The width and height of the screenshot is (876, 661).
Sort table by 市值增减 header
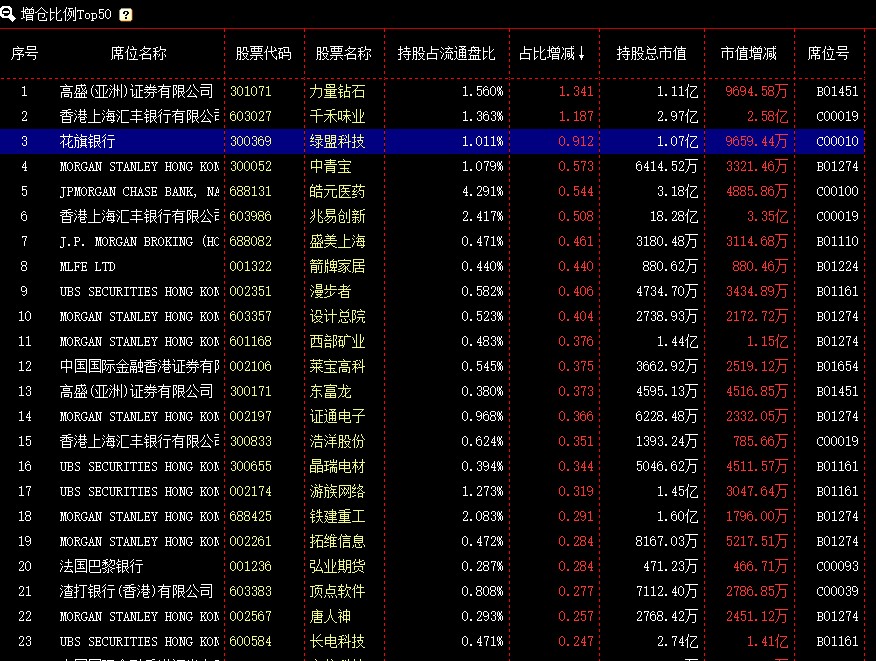click(748, 53)
